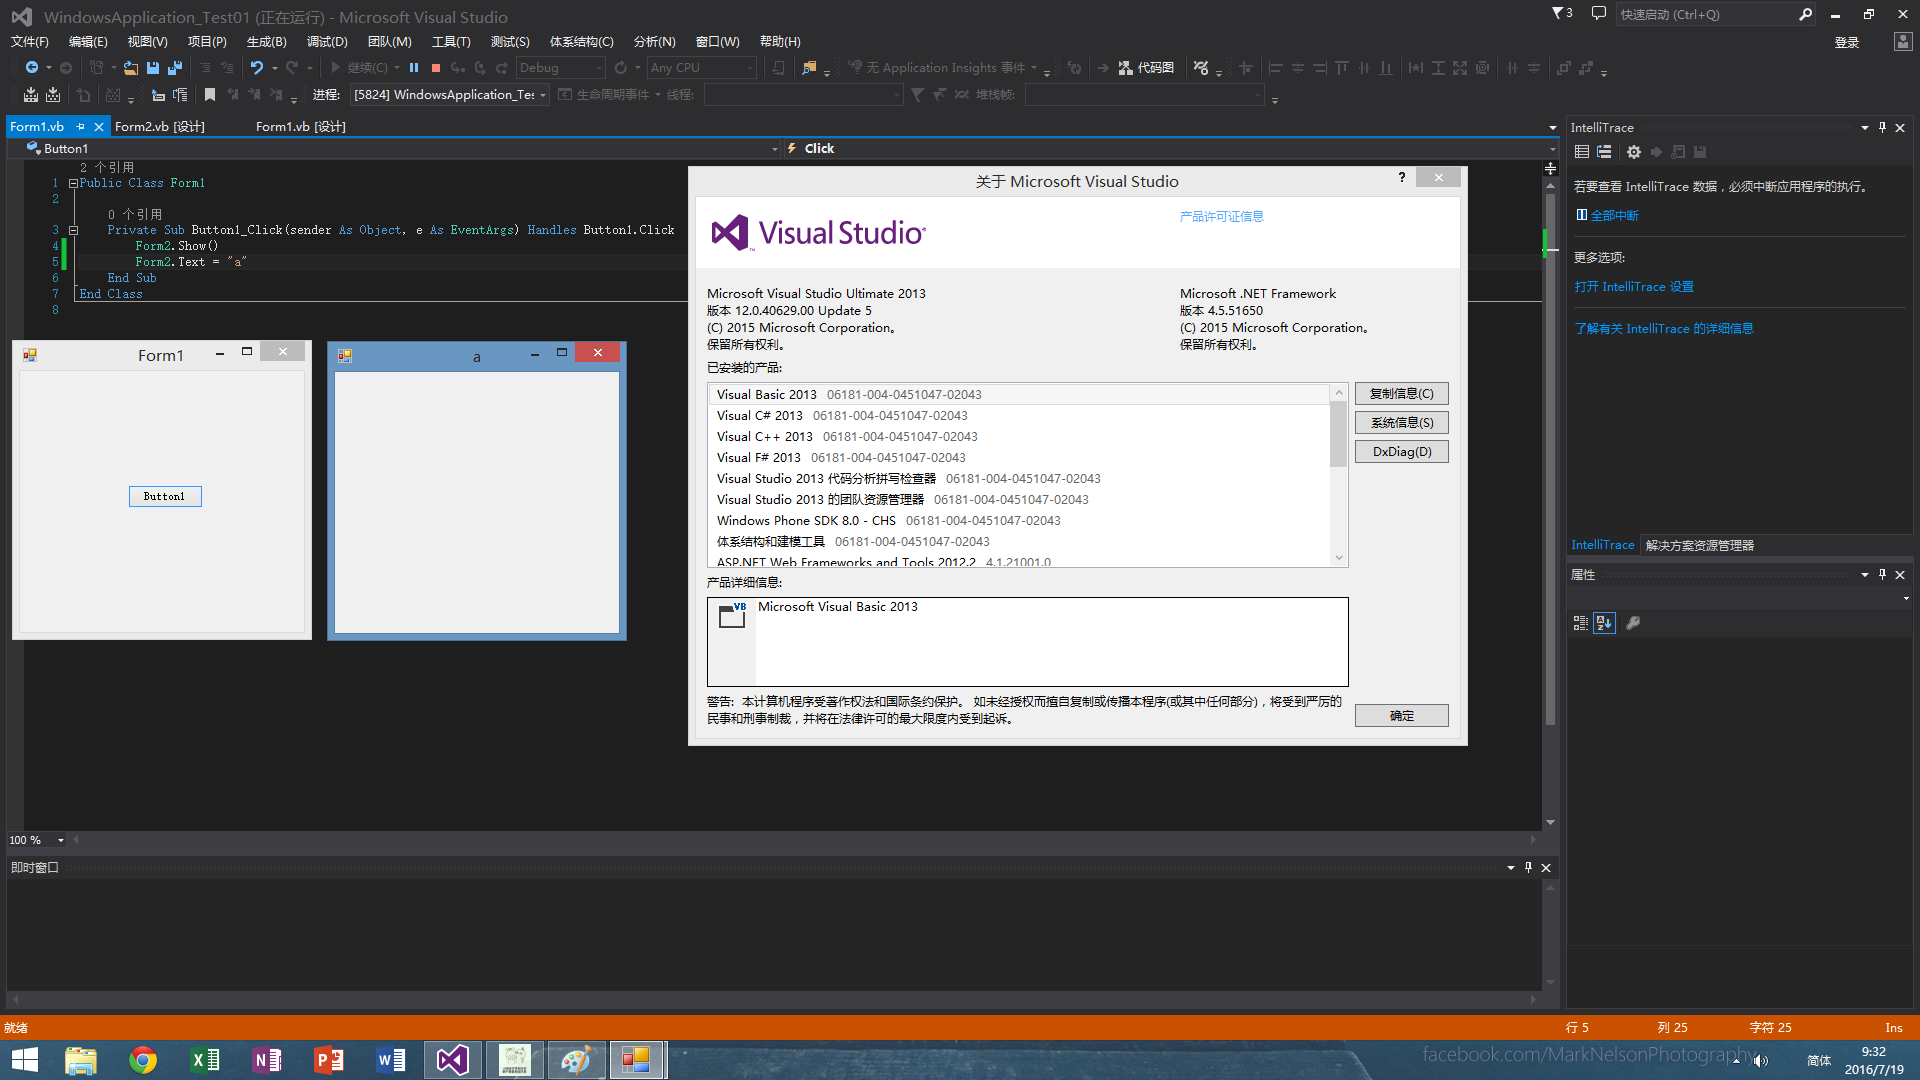Viewport: 1920px width, 1080px height.
Task: Toggle auto-hide pin on the 属性 panel
Action: [x=1882, y=574]
